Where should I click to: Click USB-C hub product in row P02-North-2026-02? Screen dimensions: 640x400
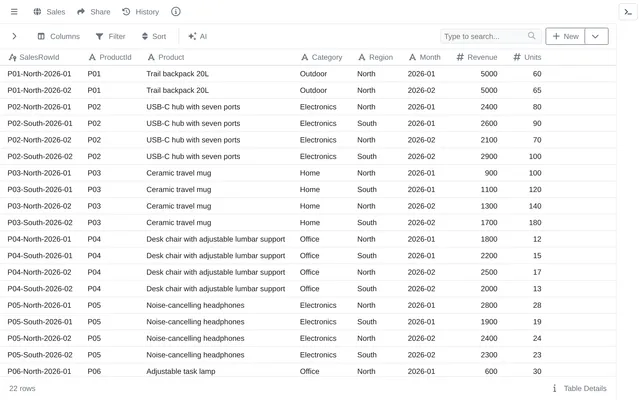click(x=193, y=140)
